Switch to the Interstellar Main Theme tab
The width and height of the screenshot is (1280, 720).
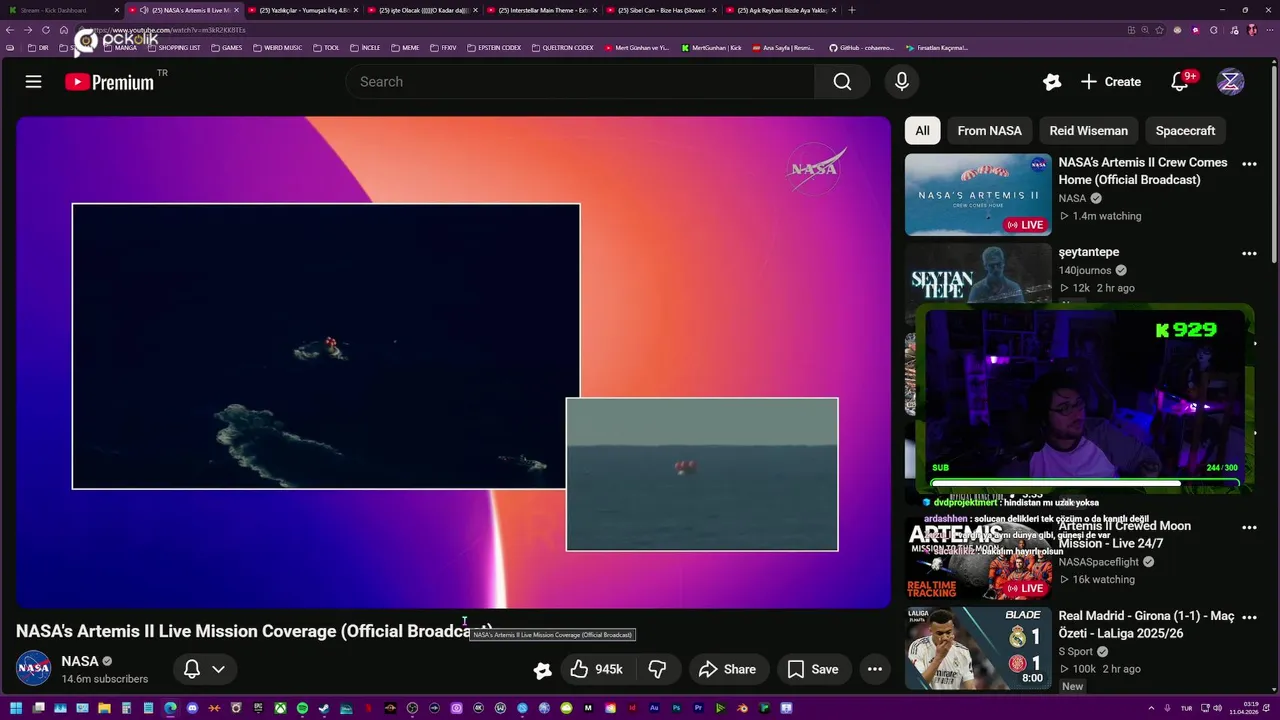coord(542,10)
